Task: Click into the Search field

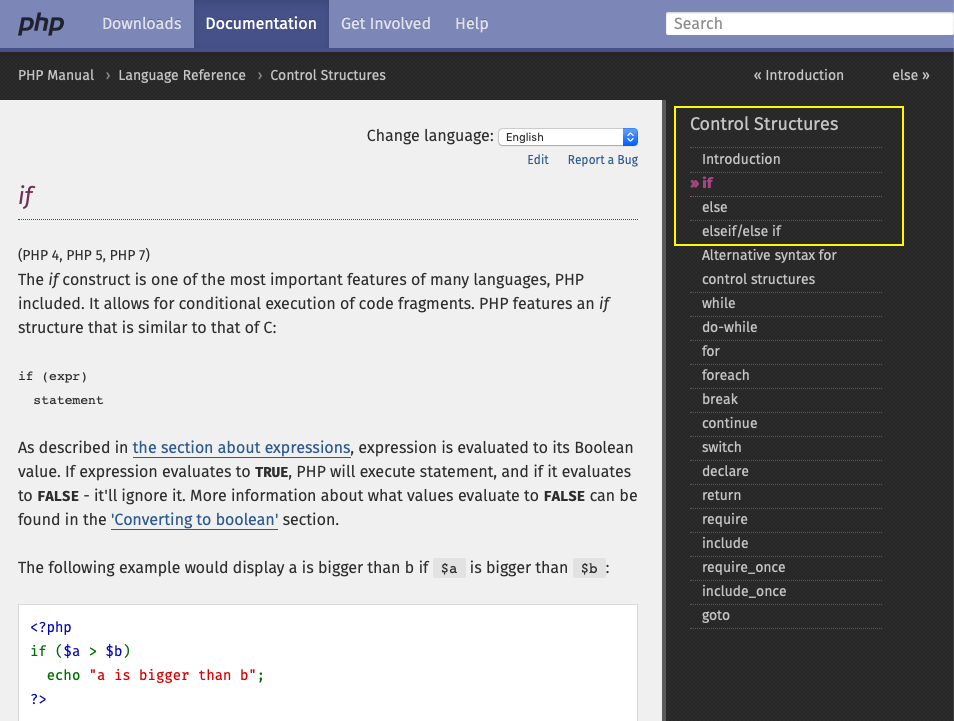Action: click(x=810, y=24)
